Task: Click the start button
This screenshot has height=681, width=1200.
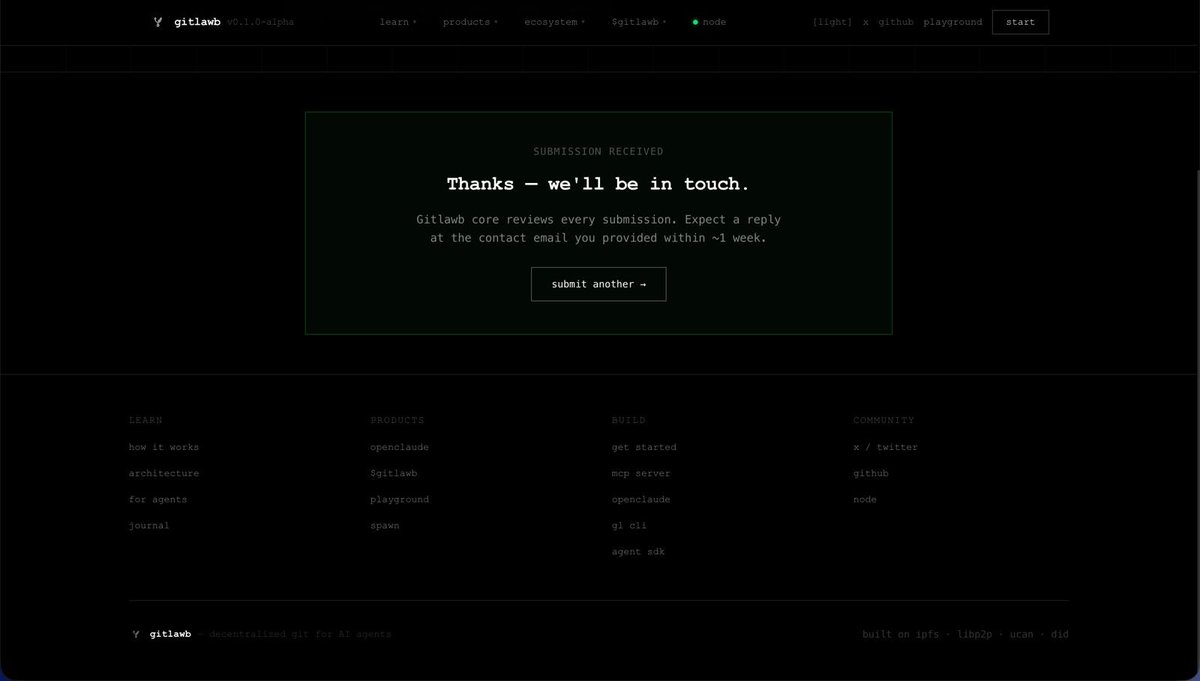Action: pyautogui.click(x=1020, y=22)
